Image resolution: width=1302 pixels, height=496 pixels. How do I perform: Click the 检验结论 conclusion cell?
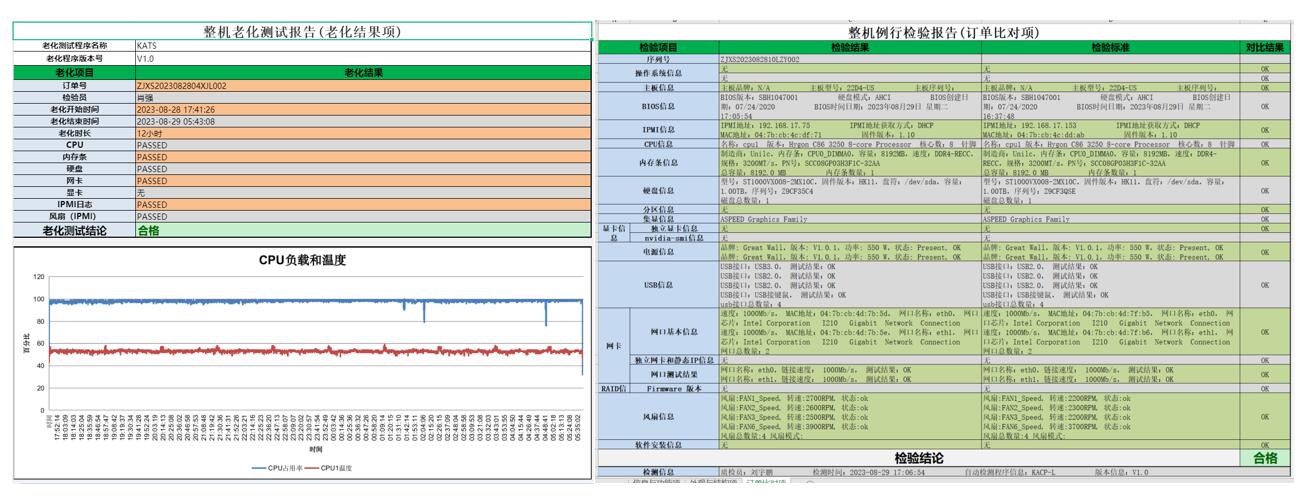918,458
